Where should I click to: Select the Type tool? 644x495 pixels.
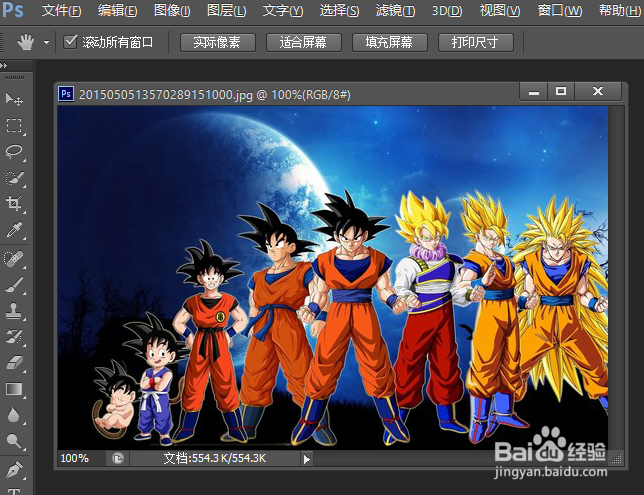14,491
